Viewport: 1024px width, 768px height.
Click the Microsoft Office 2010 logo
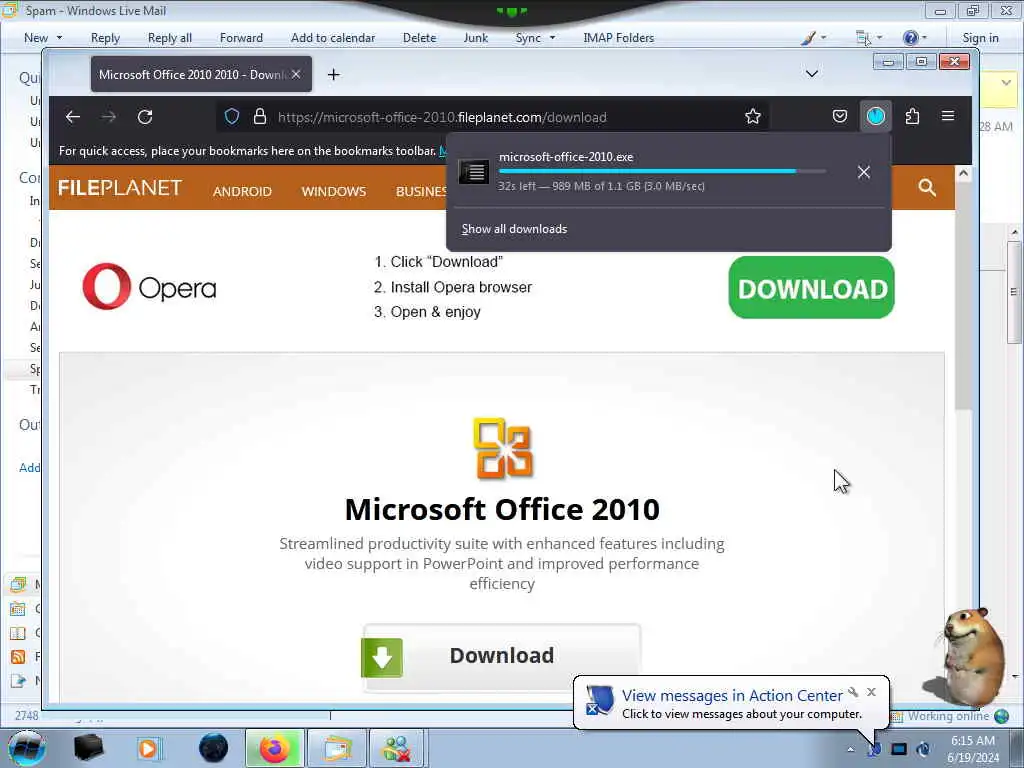(x=502, y=448)
